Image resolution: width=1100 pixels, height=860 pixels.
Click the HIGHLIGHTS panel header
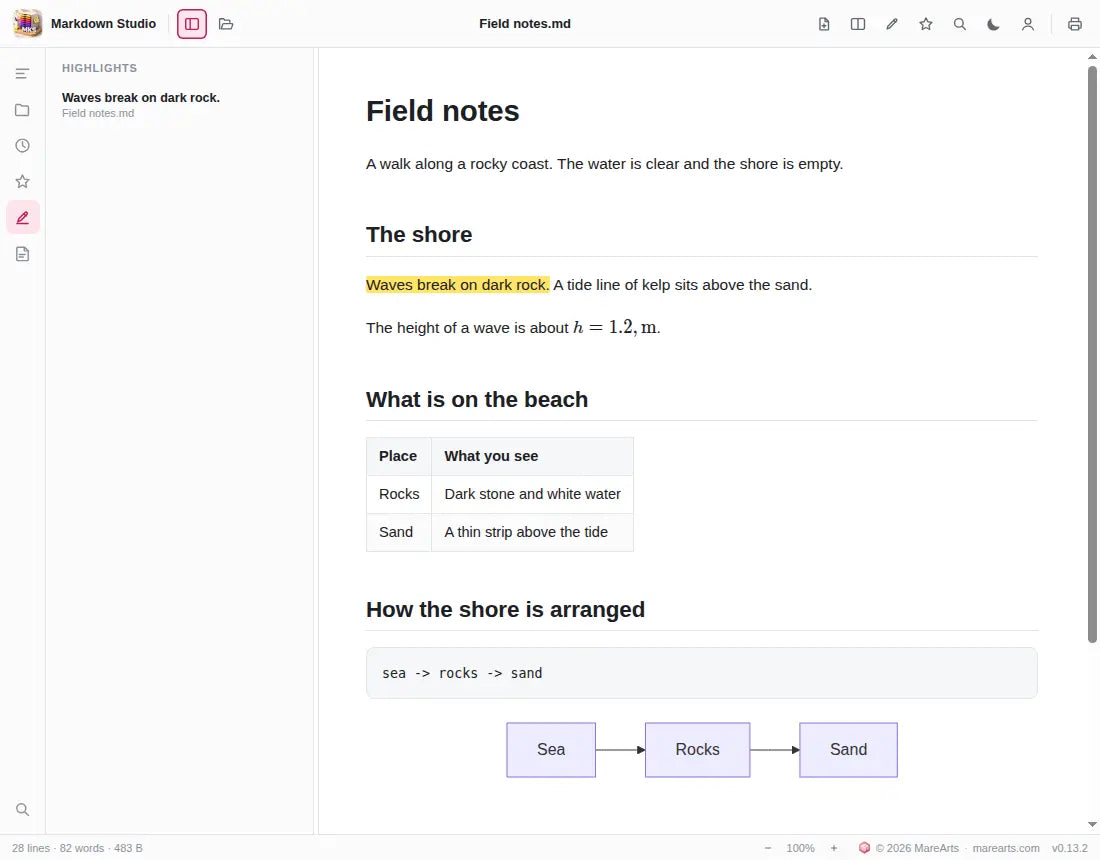(x=100, y=68)
